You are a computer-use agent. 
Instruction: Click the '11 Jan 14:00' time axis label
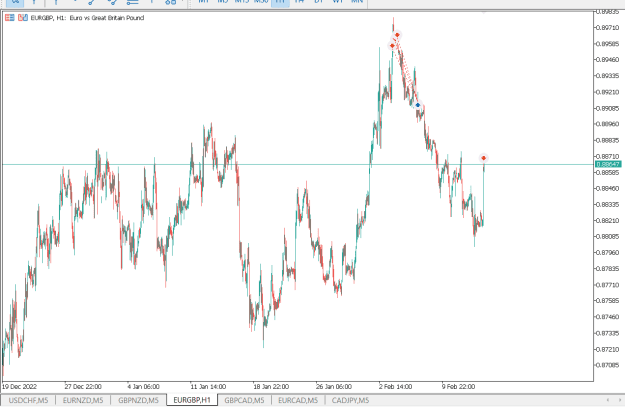[x=208, y=387]
